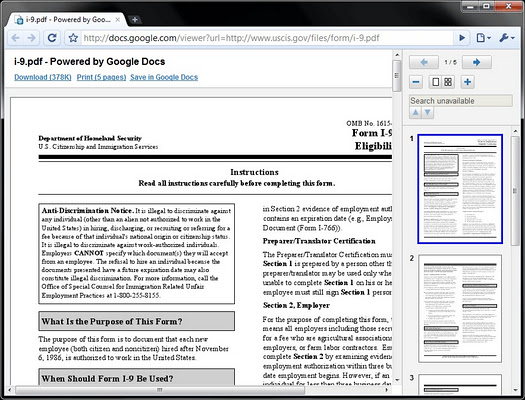Minimize the browser window
525x400 pixels.
pos(471,6)
